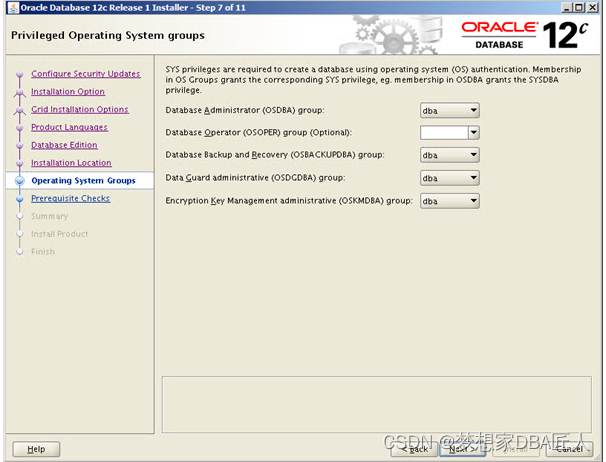Image resolution: width=606 pixels, height=462 pixels.
Task: Open the OSDGDBA group dropdown
Action: (x=449, y=178)
